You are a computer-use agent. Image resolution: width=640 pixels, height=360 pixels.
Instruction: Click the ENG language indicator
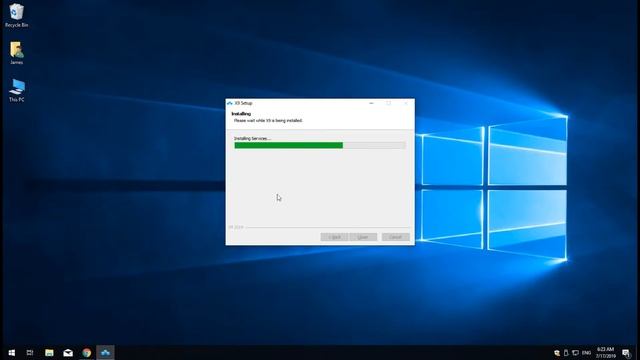click(x=587, y=353)
